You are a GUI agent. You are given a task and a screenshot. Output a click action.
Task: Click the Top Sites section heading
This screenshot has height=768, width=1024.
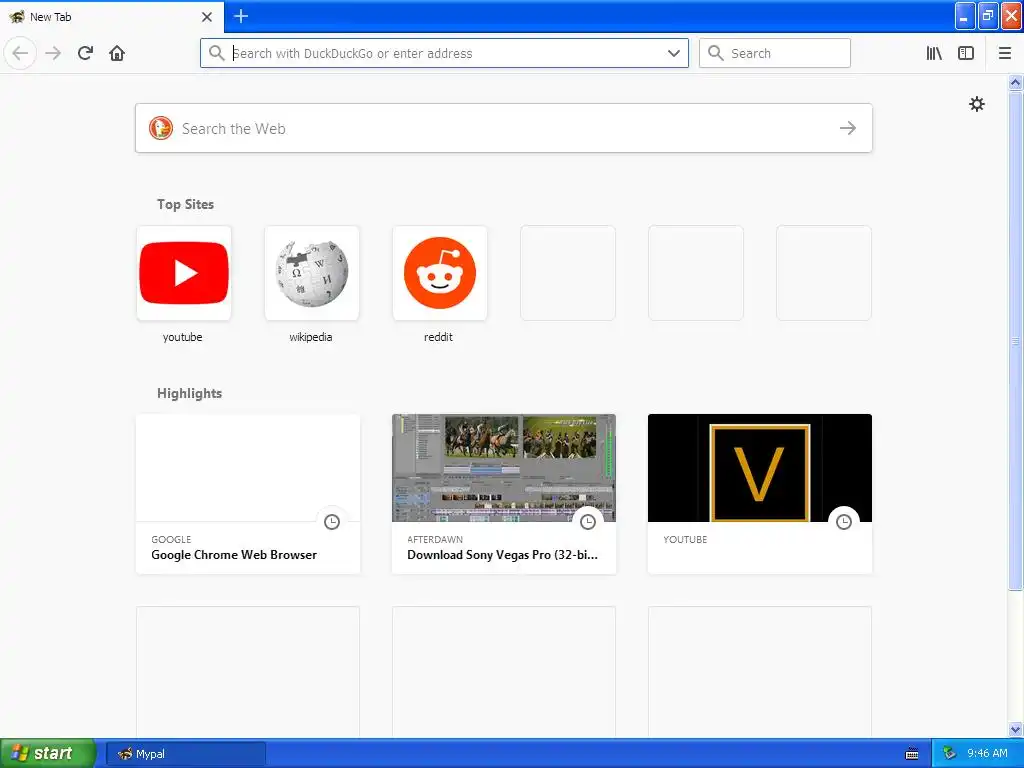coord(185,204)
